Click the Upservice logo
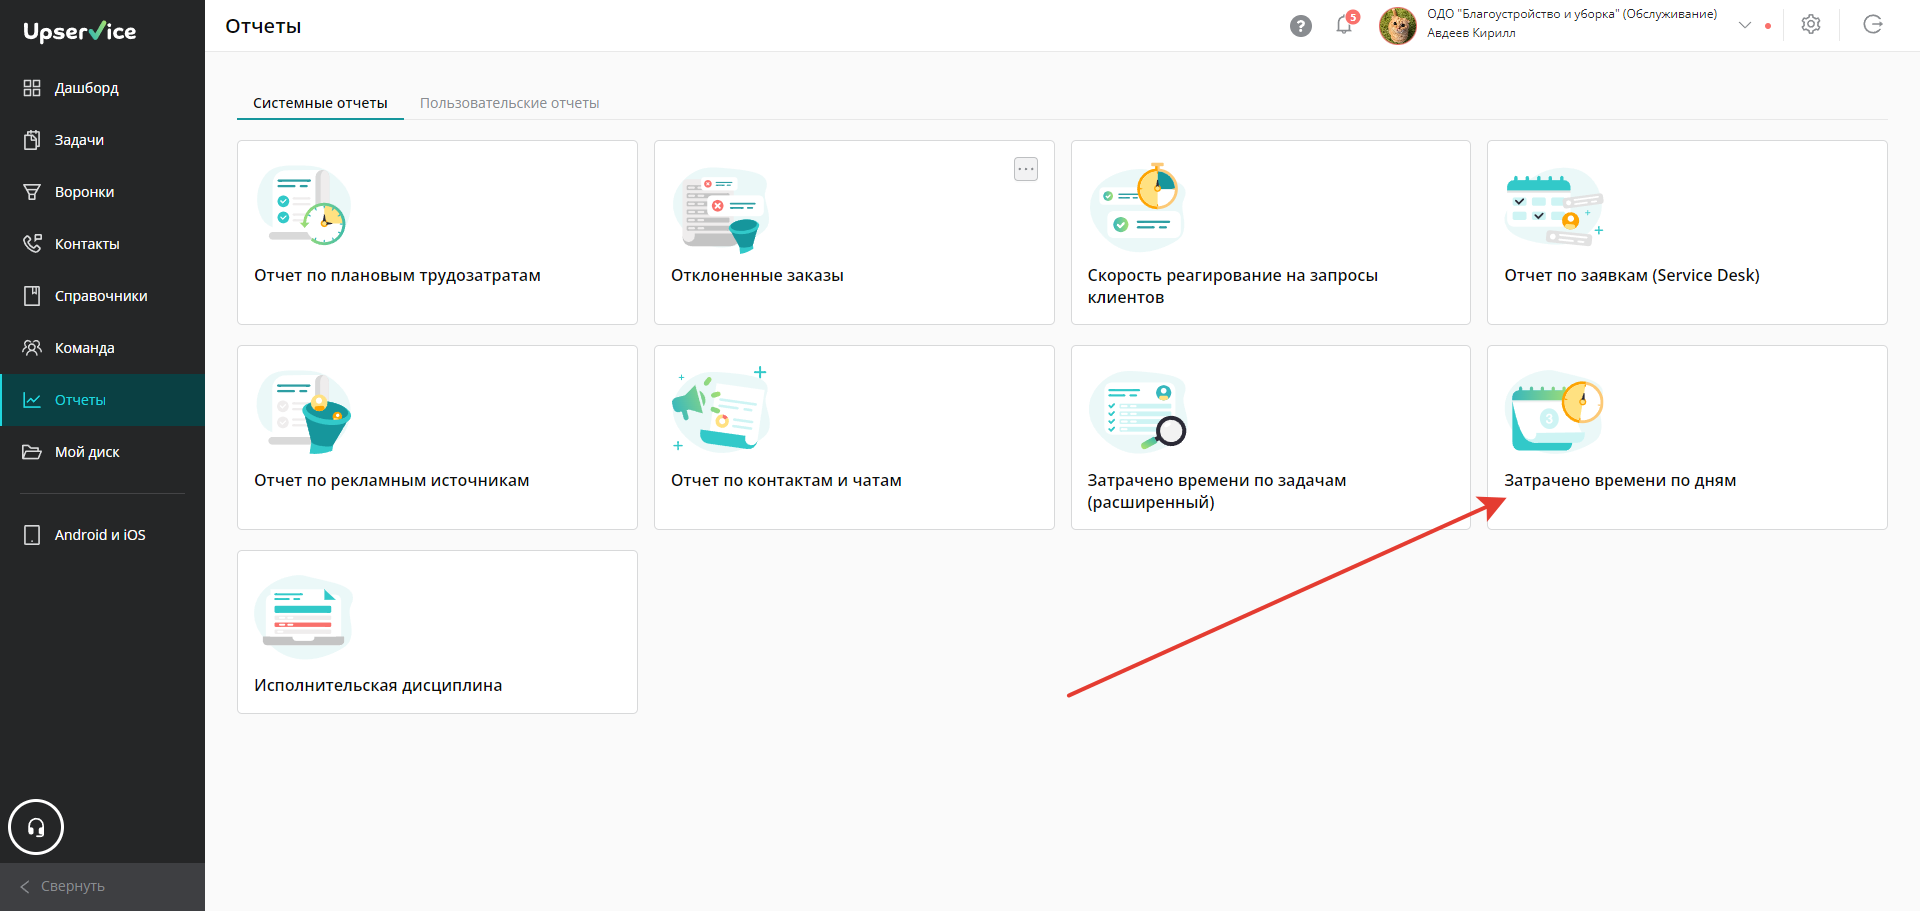The height and width of the screenshot is (911, 1920). 80,31
